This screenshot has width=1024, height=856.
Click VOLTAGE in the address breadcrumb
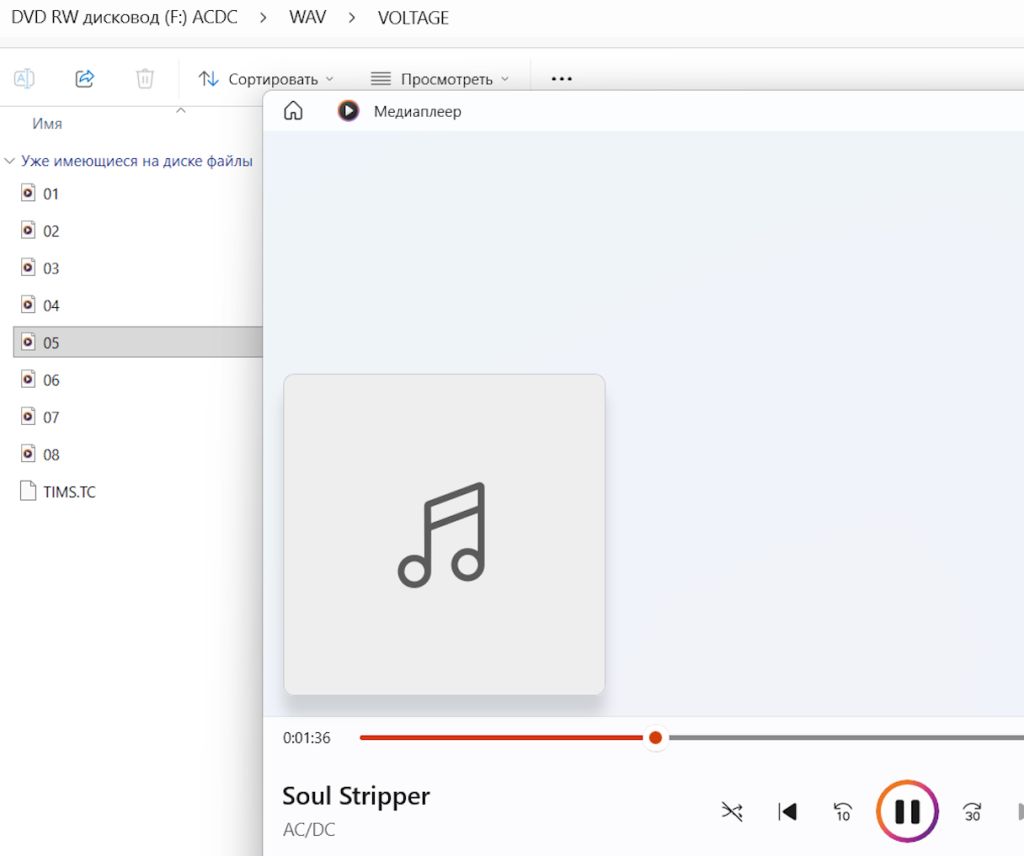coord(413,18)
